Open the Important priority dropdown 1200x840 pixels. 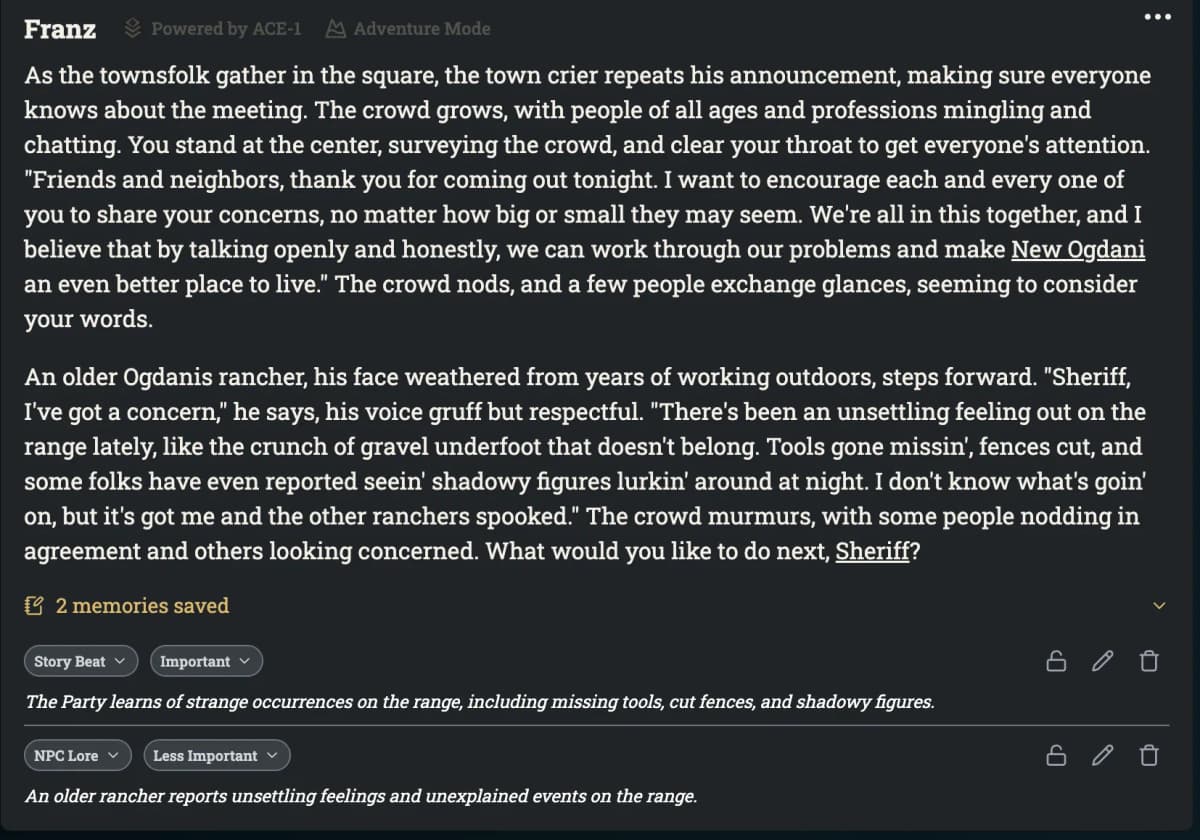(206, 661)
